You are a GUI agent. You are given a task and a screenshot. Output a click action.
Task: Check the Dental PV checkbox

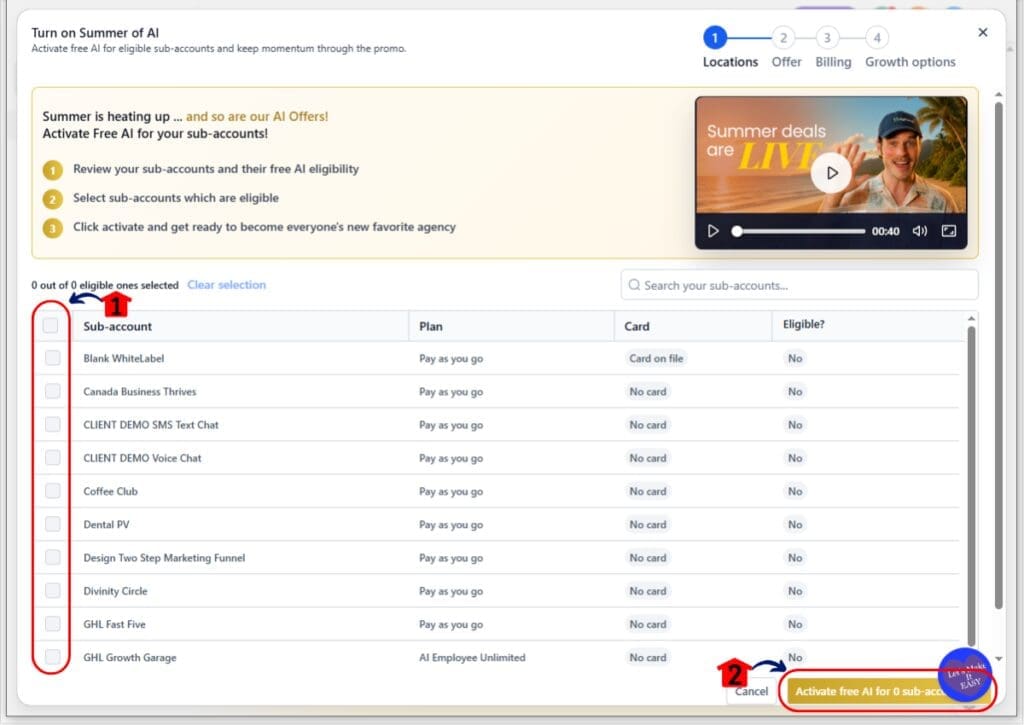click(52, 524)
